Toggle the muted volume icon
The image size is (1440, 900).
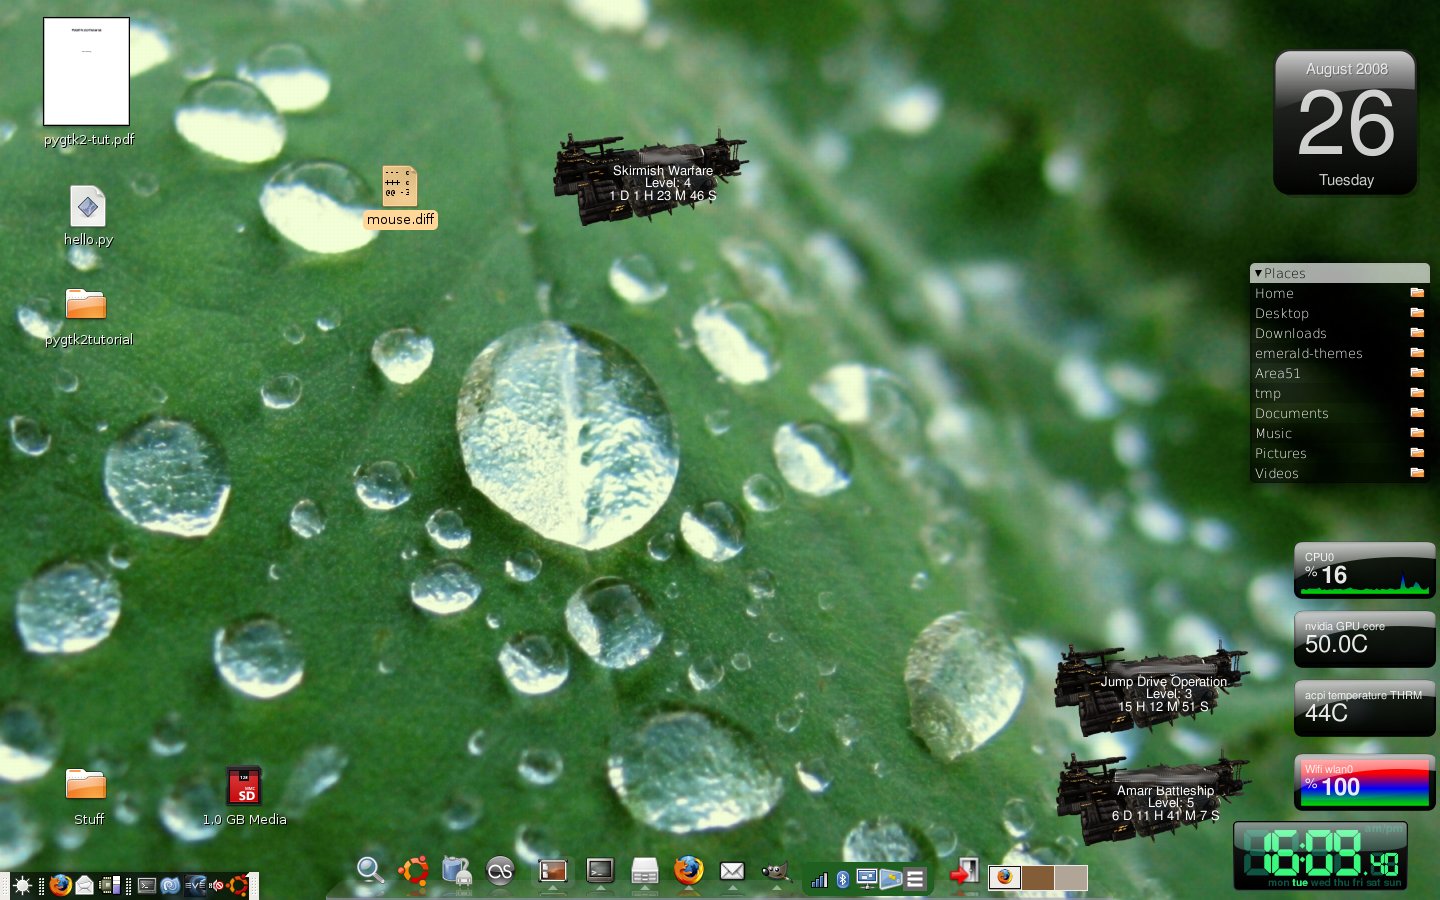coord(216,885)
